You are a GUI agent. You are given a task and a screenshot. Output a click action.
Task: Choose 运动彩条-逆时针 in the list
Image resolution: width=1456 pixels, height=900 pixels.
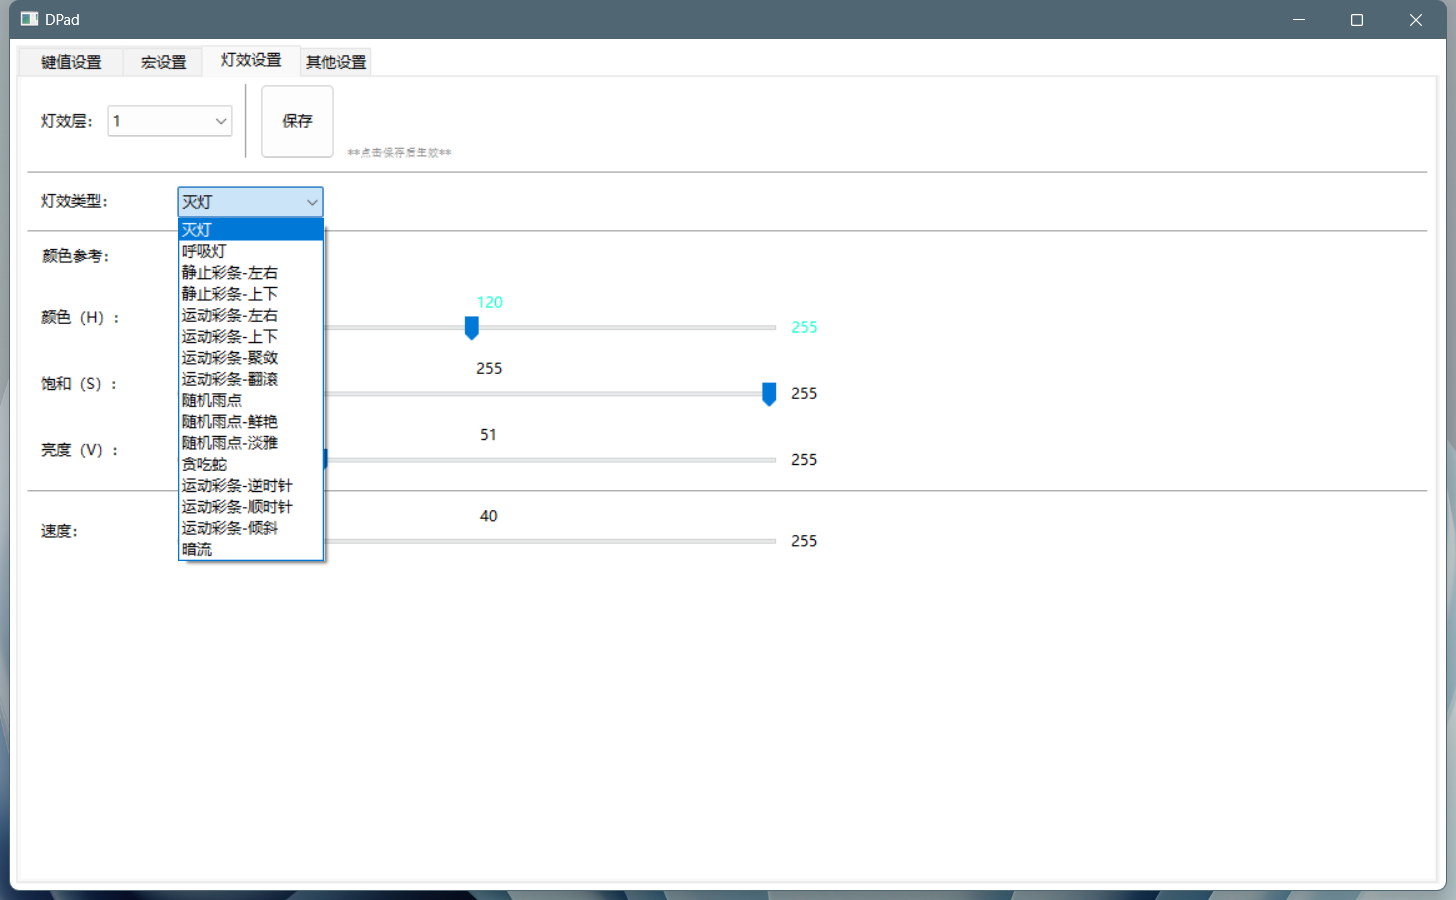pyautogui.click(x=237, y=485)
